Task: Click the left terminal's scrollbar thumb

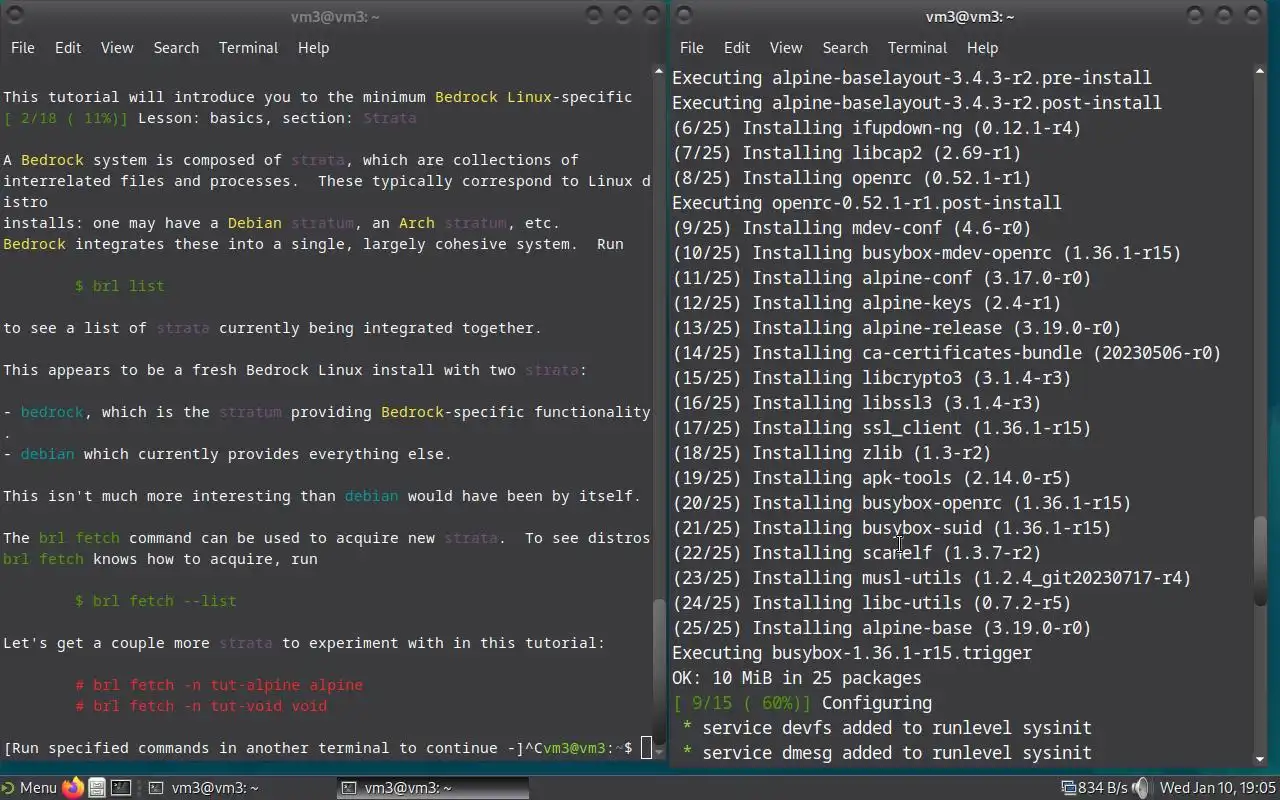Action: pyautogui.click(x=659, y=673)
